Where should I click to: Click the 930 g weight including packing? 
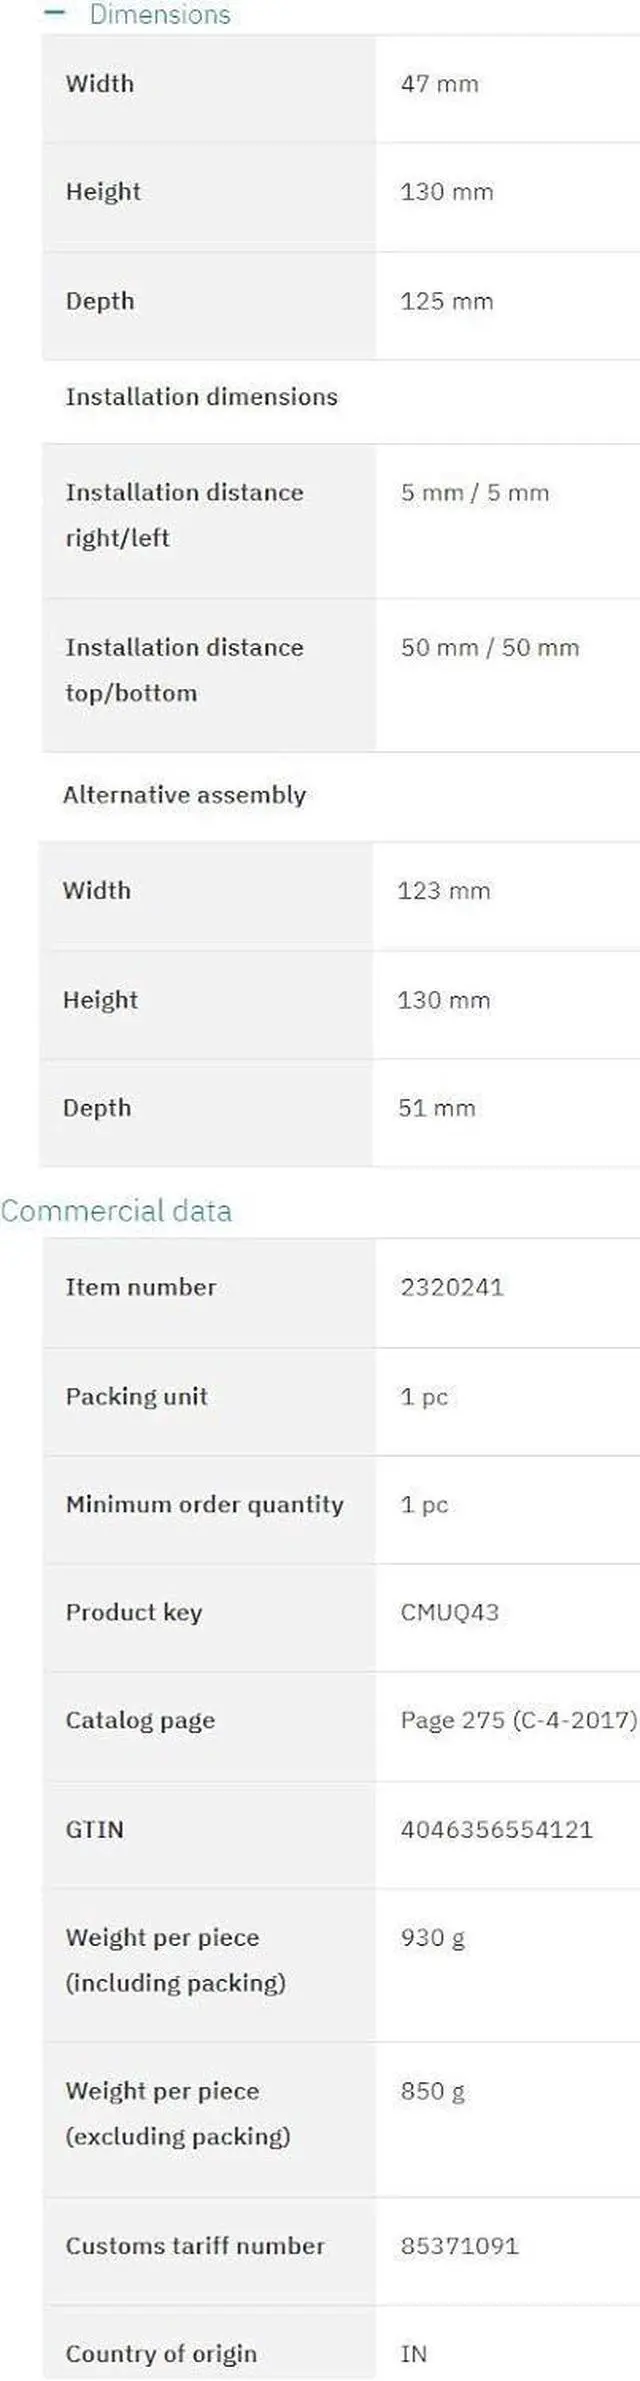tap(432, 1937)
